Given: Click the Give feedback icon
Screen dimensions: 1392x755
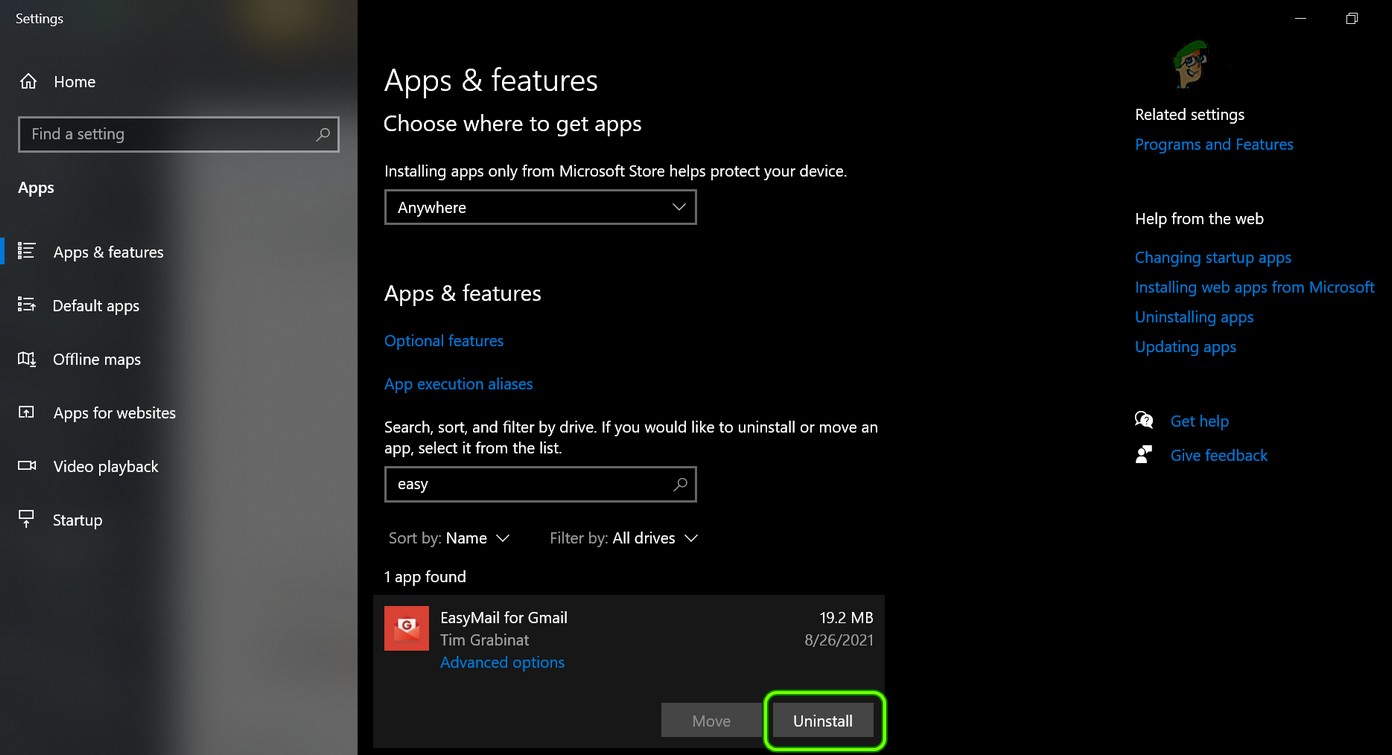Looking at the screenshot, I should 1143,454.
